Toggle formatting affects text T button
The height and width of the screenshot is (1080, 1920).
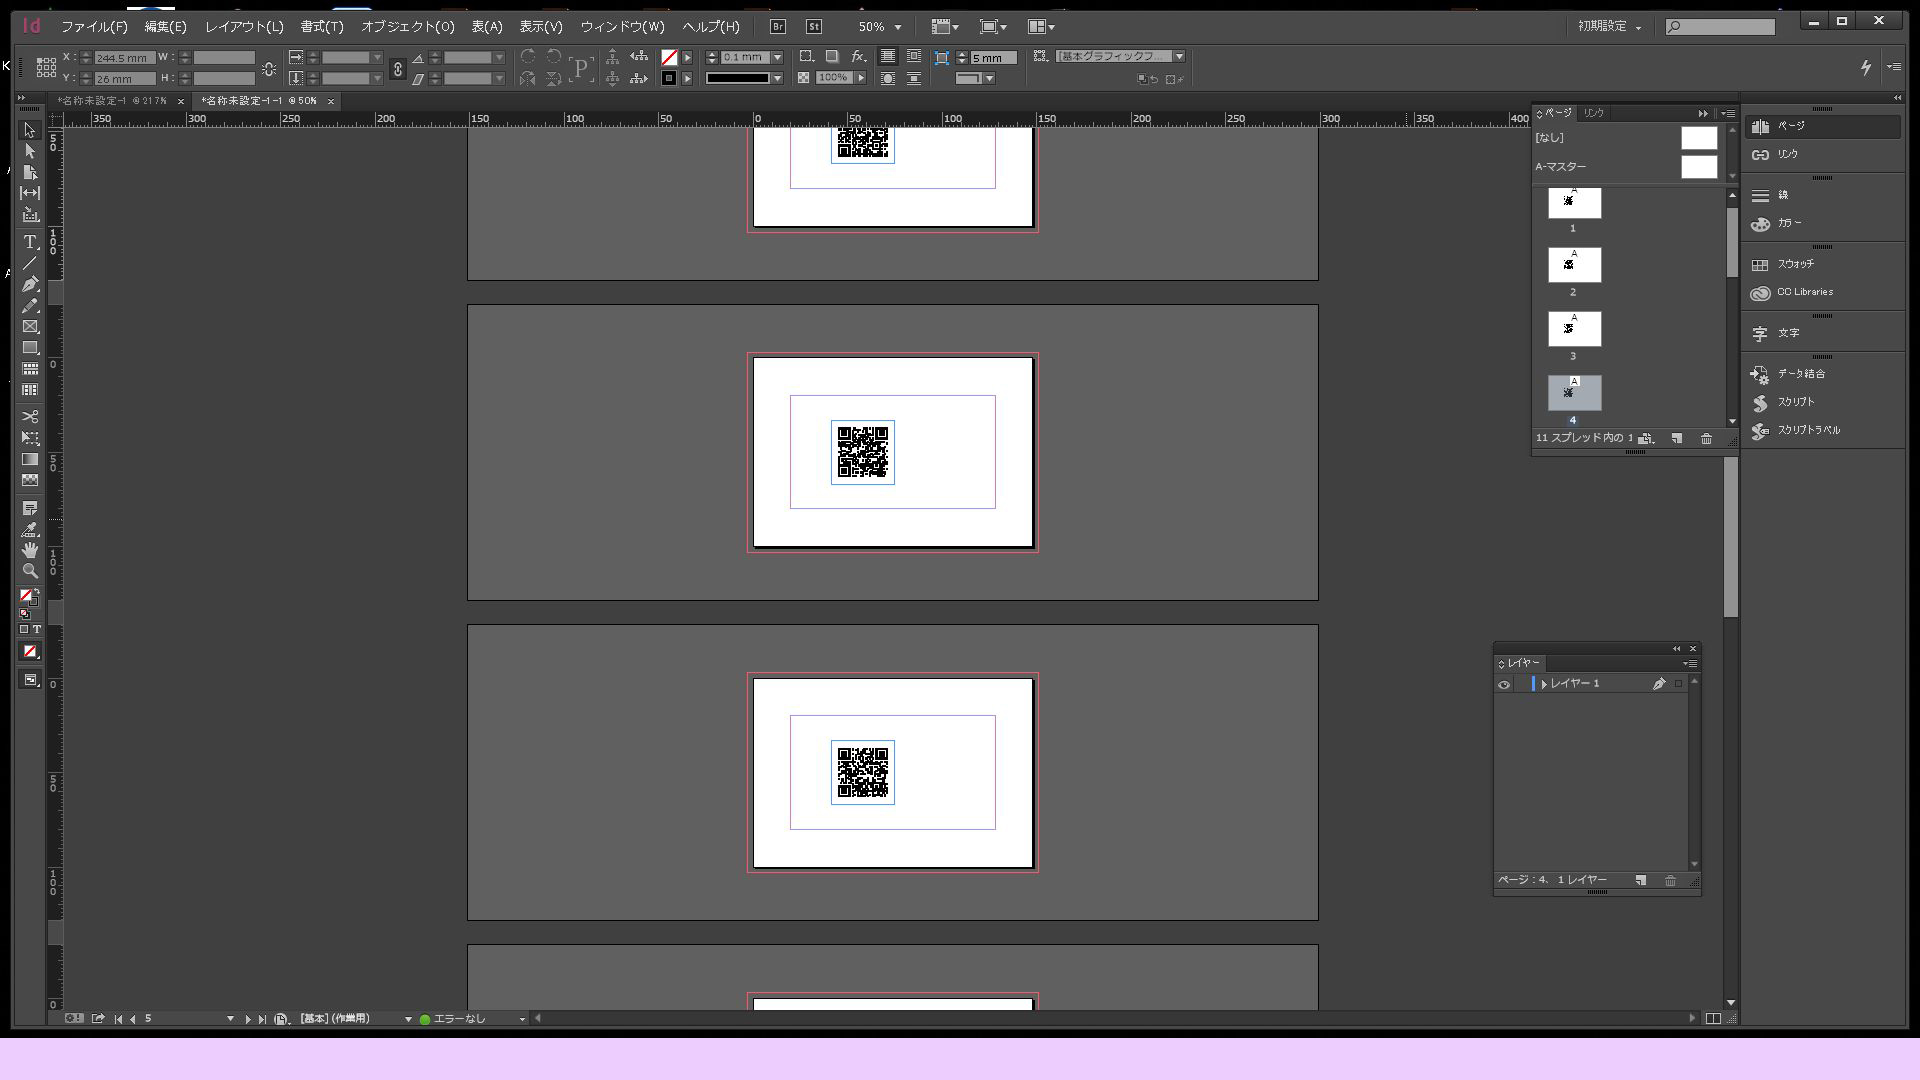[x=37, y=630]
